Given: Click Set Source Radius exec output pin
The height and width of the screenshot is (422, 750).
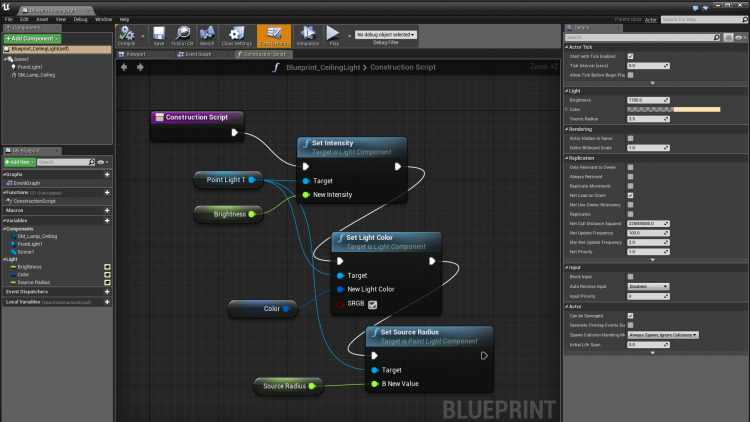Looking at the screenshot, I should pos(484,355).
